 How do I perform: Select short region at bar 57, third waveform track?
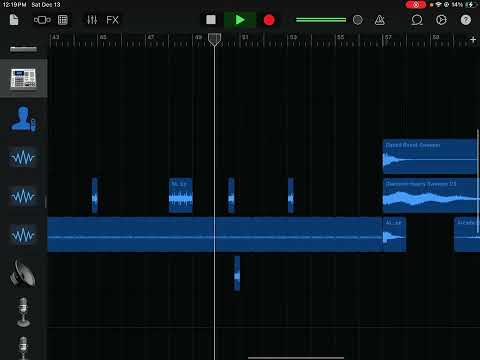click(395, 234)
